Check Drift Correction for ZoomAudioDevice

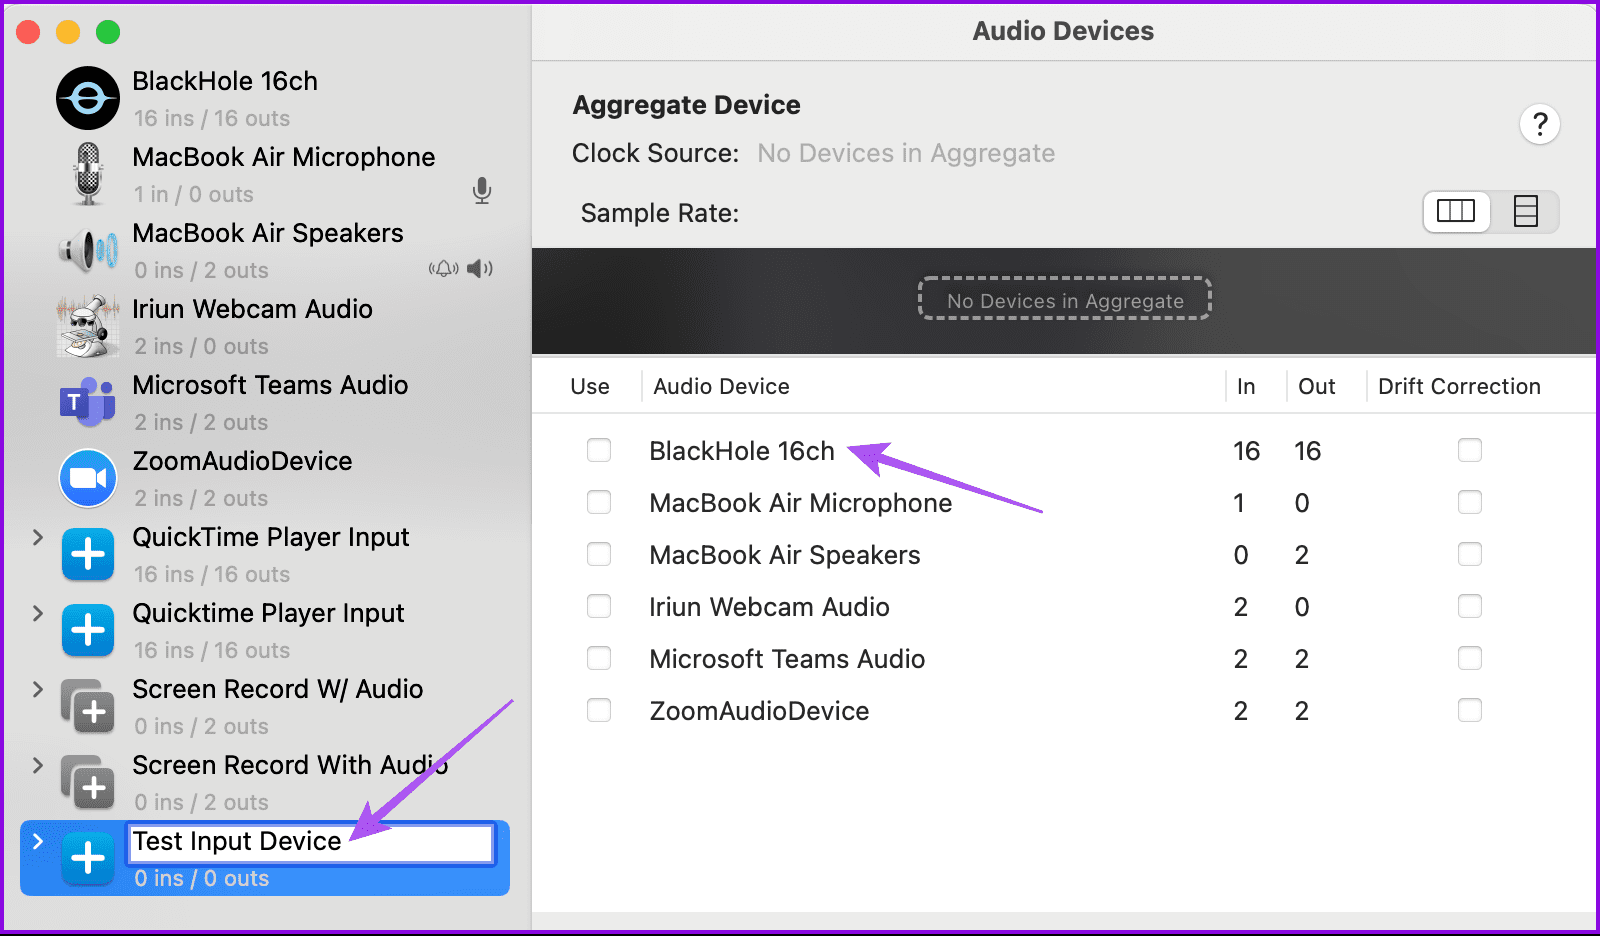[x=1470, y=710]
